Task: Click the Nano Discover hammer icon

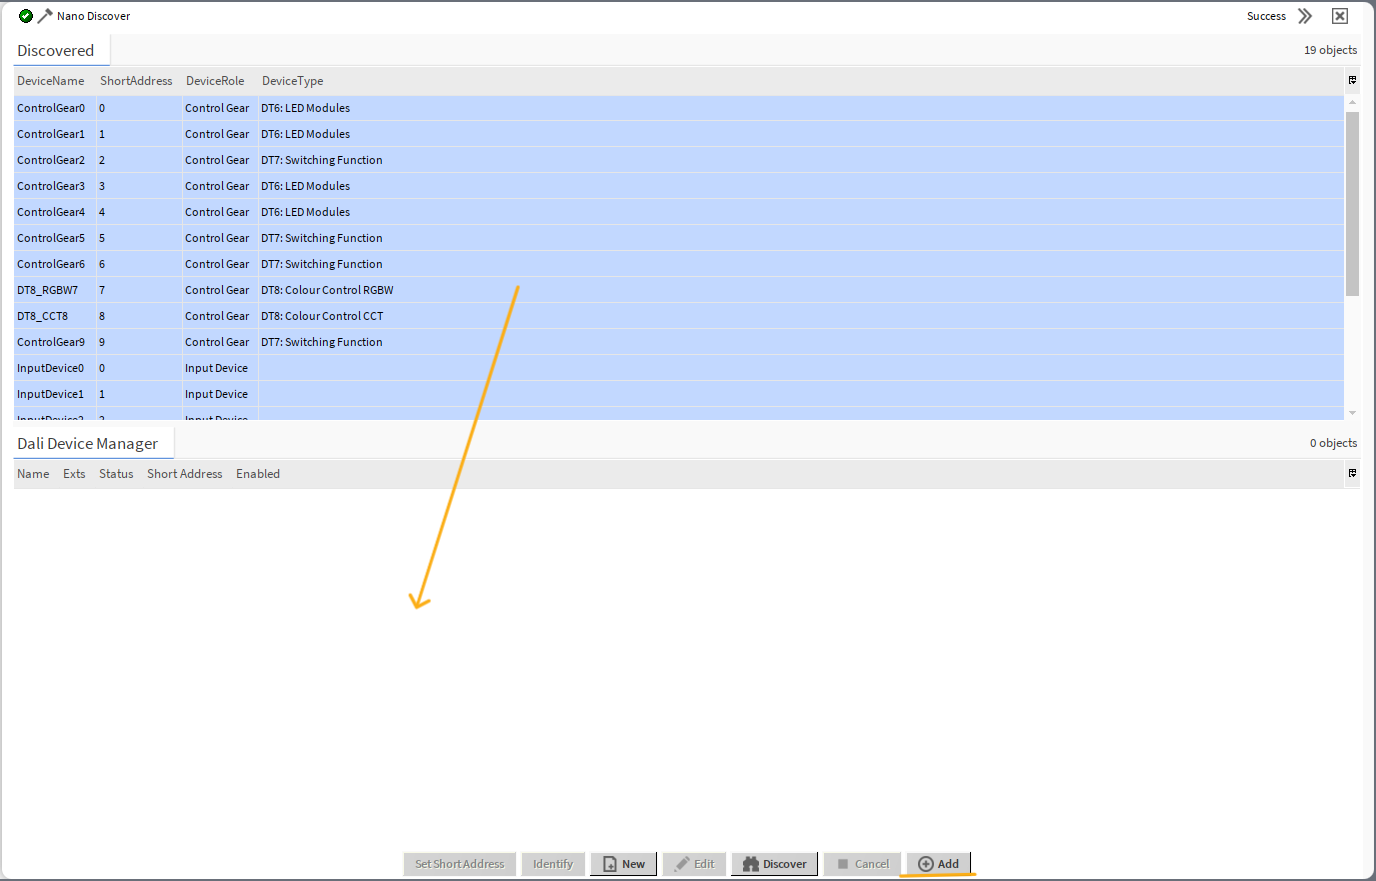Action: coord(45,16)
